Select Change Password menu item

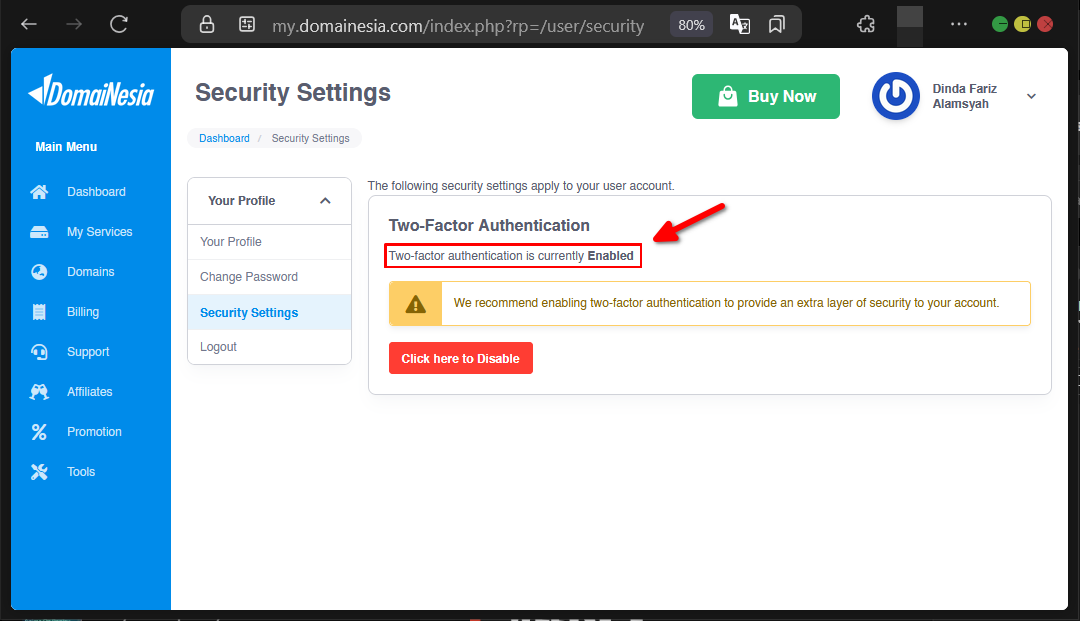269,277
